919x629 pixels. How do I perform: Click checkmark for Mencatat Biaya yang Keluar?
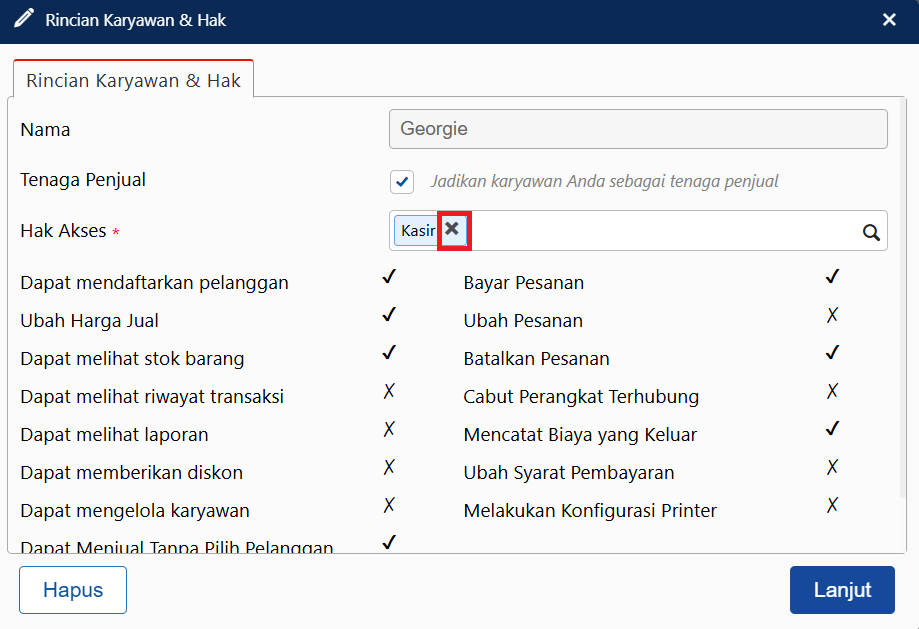pos(832,429)
